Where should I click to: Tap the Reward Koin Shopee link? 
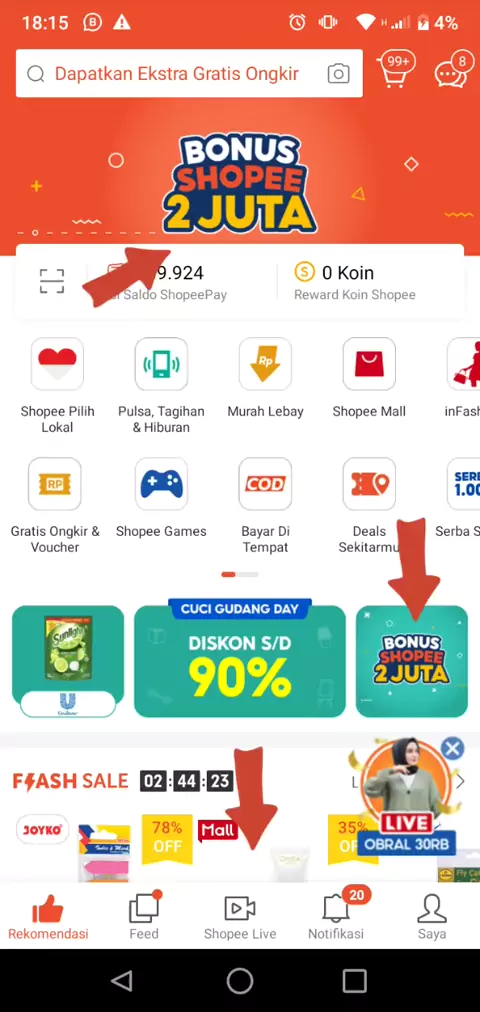click(x=355, y=295)
